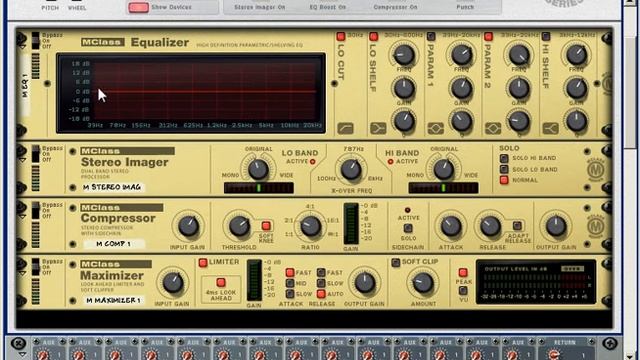Click the Lo Shelf Gain knob
This screenshot has width=640, height=360.
coord(404,88)
